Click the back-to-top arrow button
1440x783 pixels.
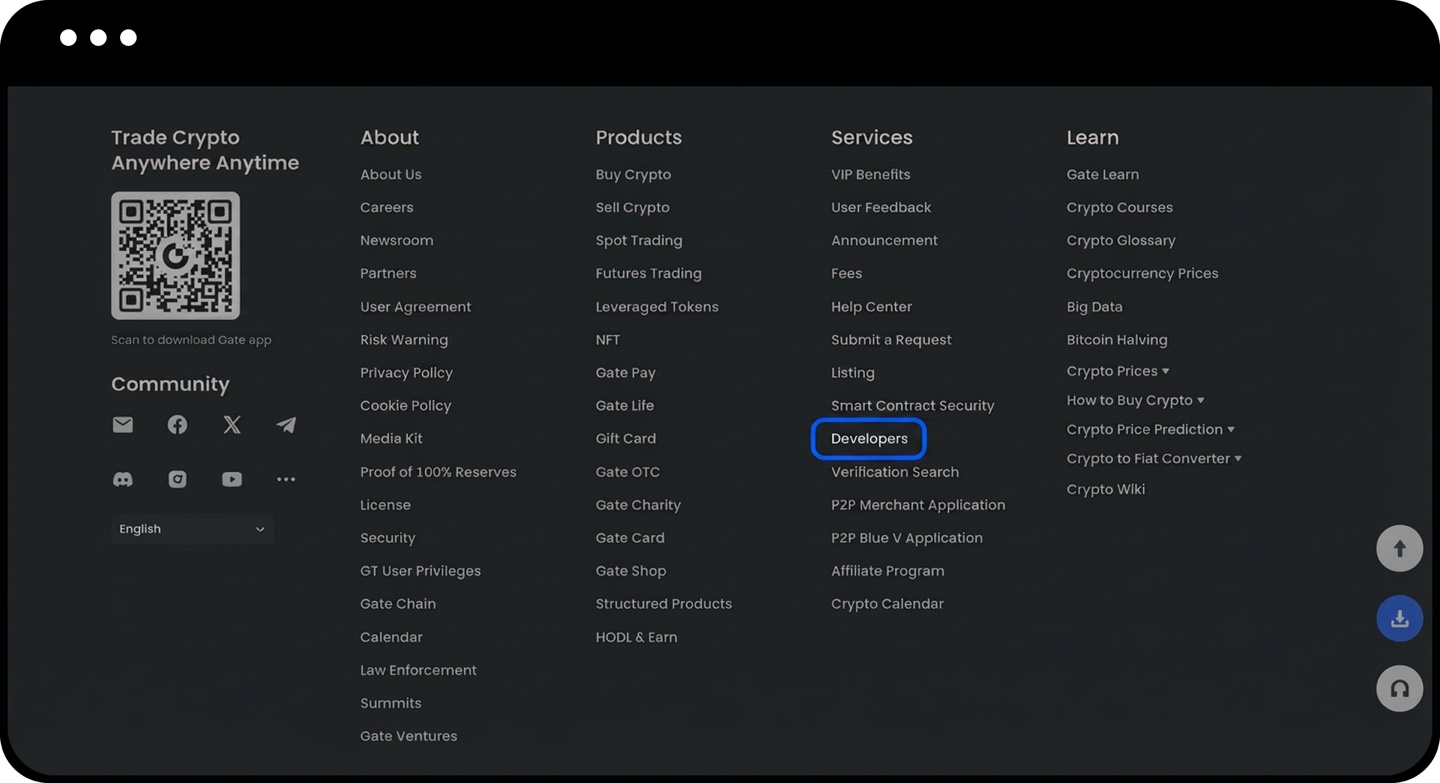point(1399,548)
